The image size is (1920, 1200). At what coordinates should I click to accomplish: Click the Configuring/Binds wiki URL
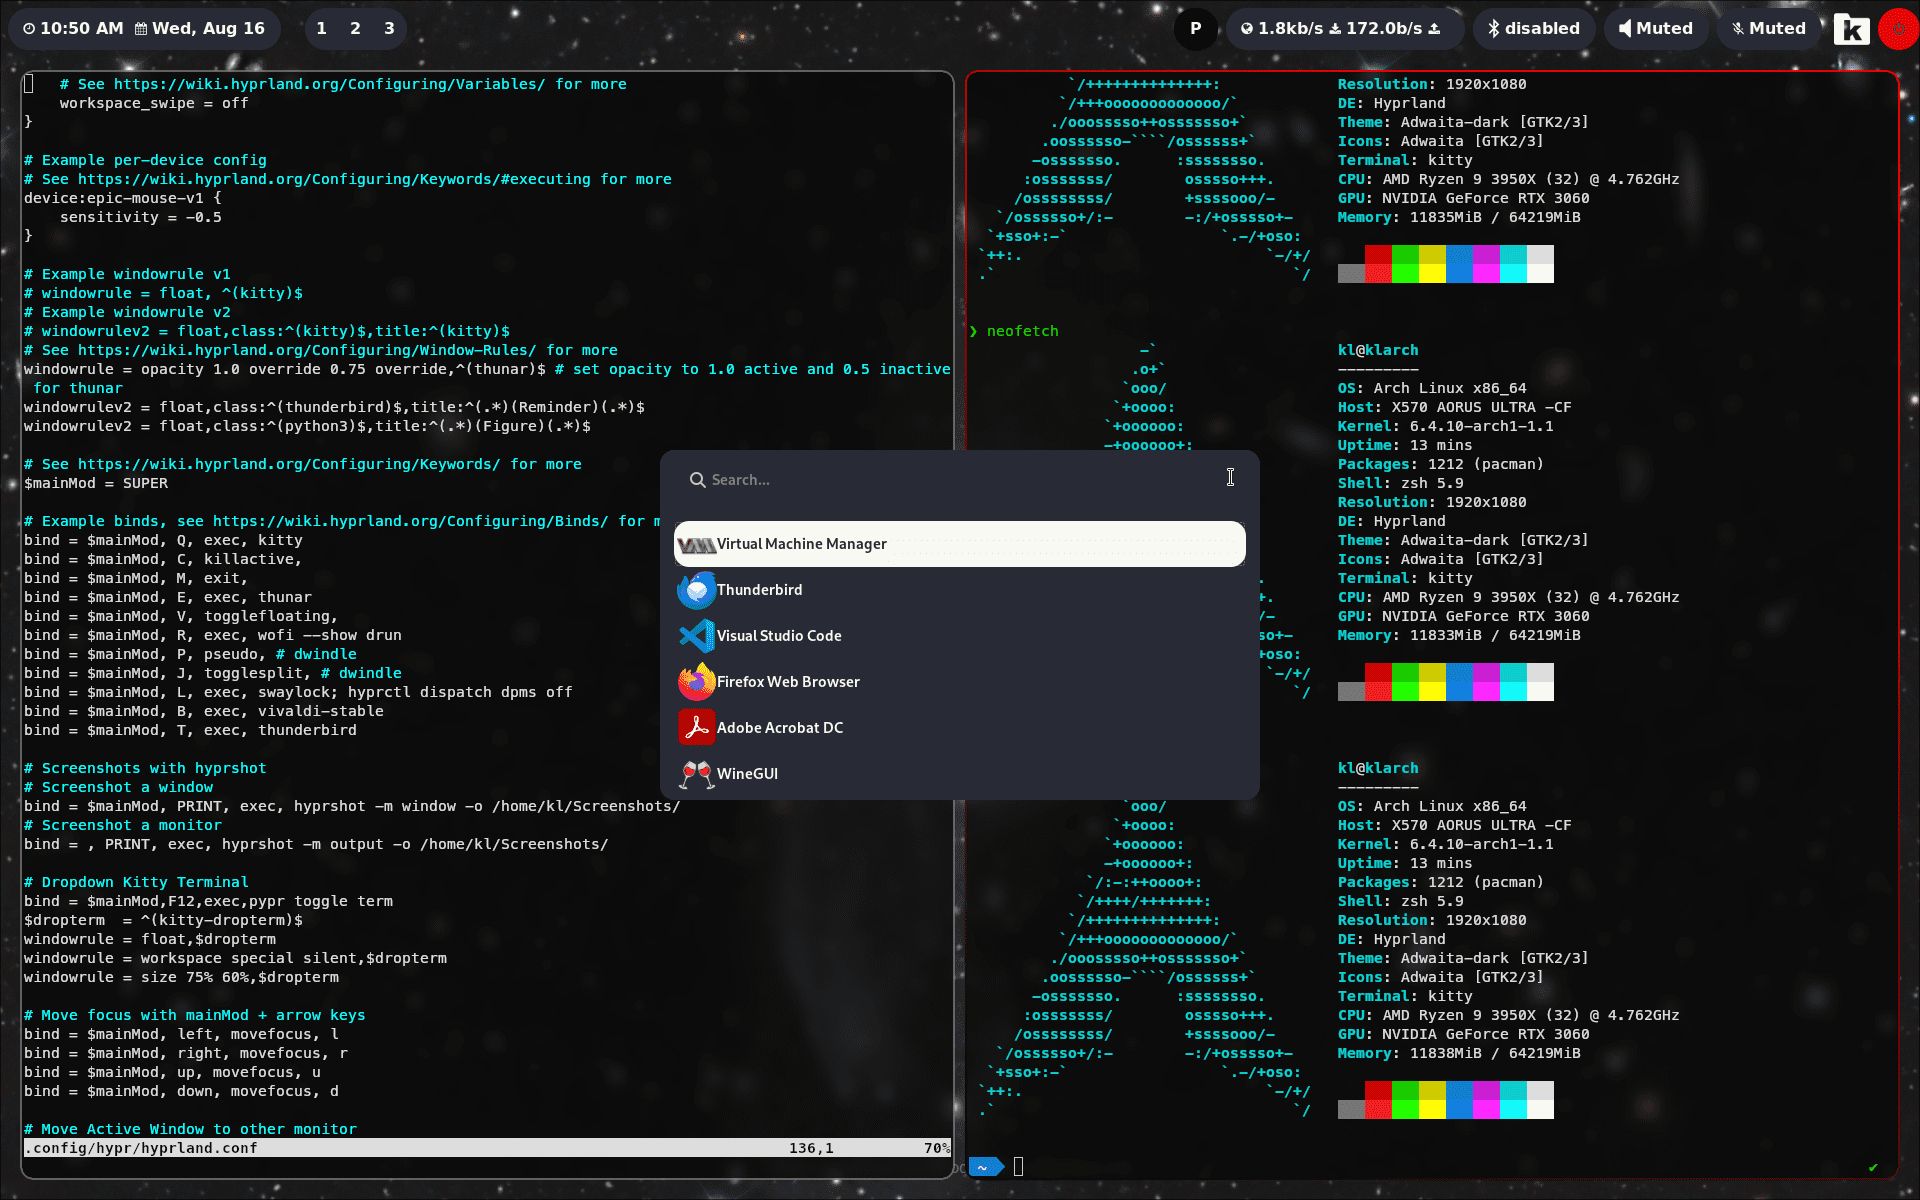410,521
